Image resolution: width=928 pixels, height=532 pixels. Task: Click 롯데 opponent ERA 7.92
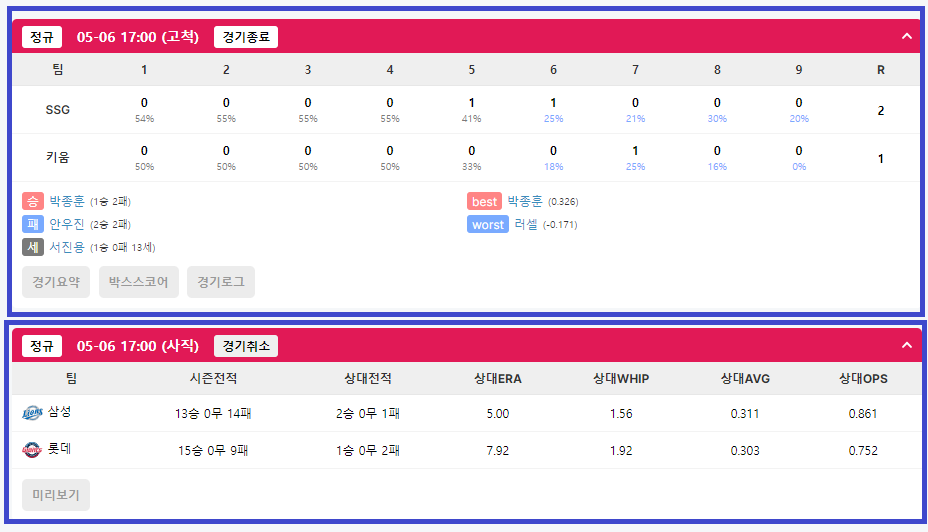[x=498, y=451]
